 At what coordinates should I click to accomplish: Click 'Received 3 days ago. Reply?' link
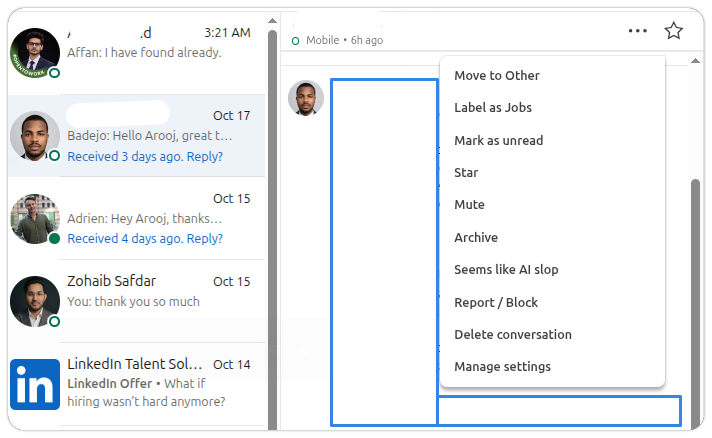coord(145,157)
